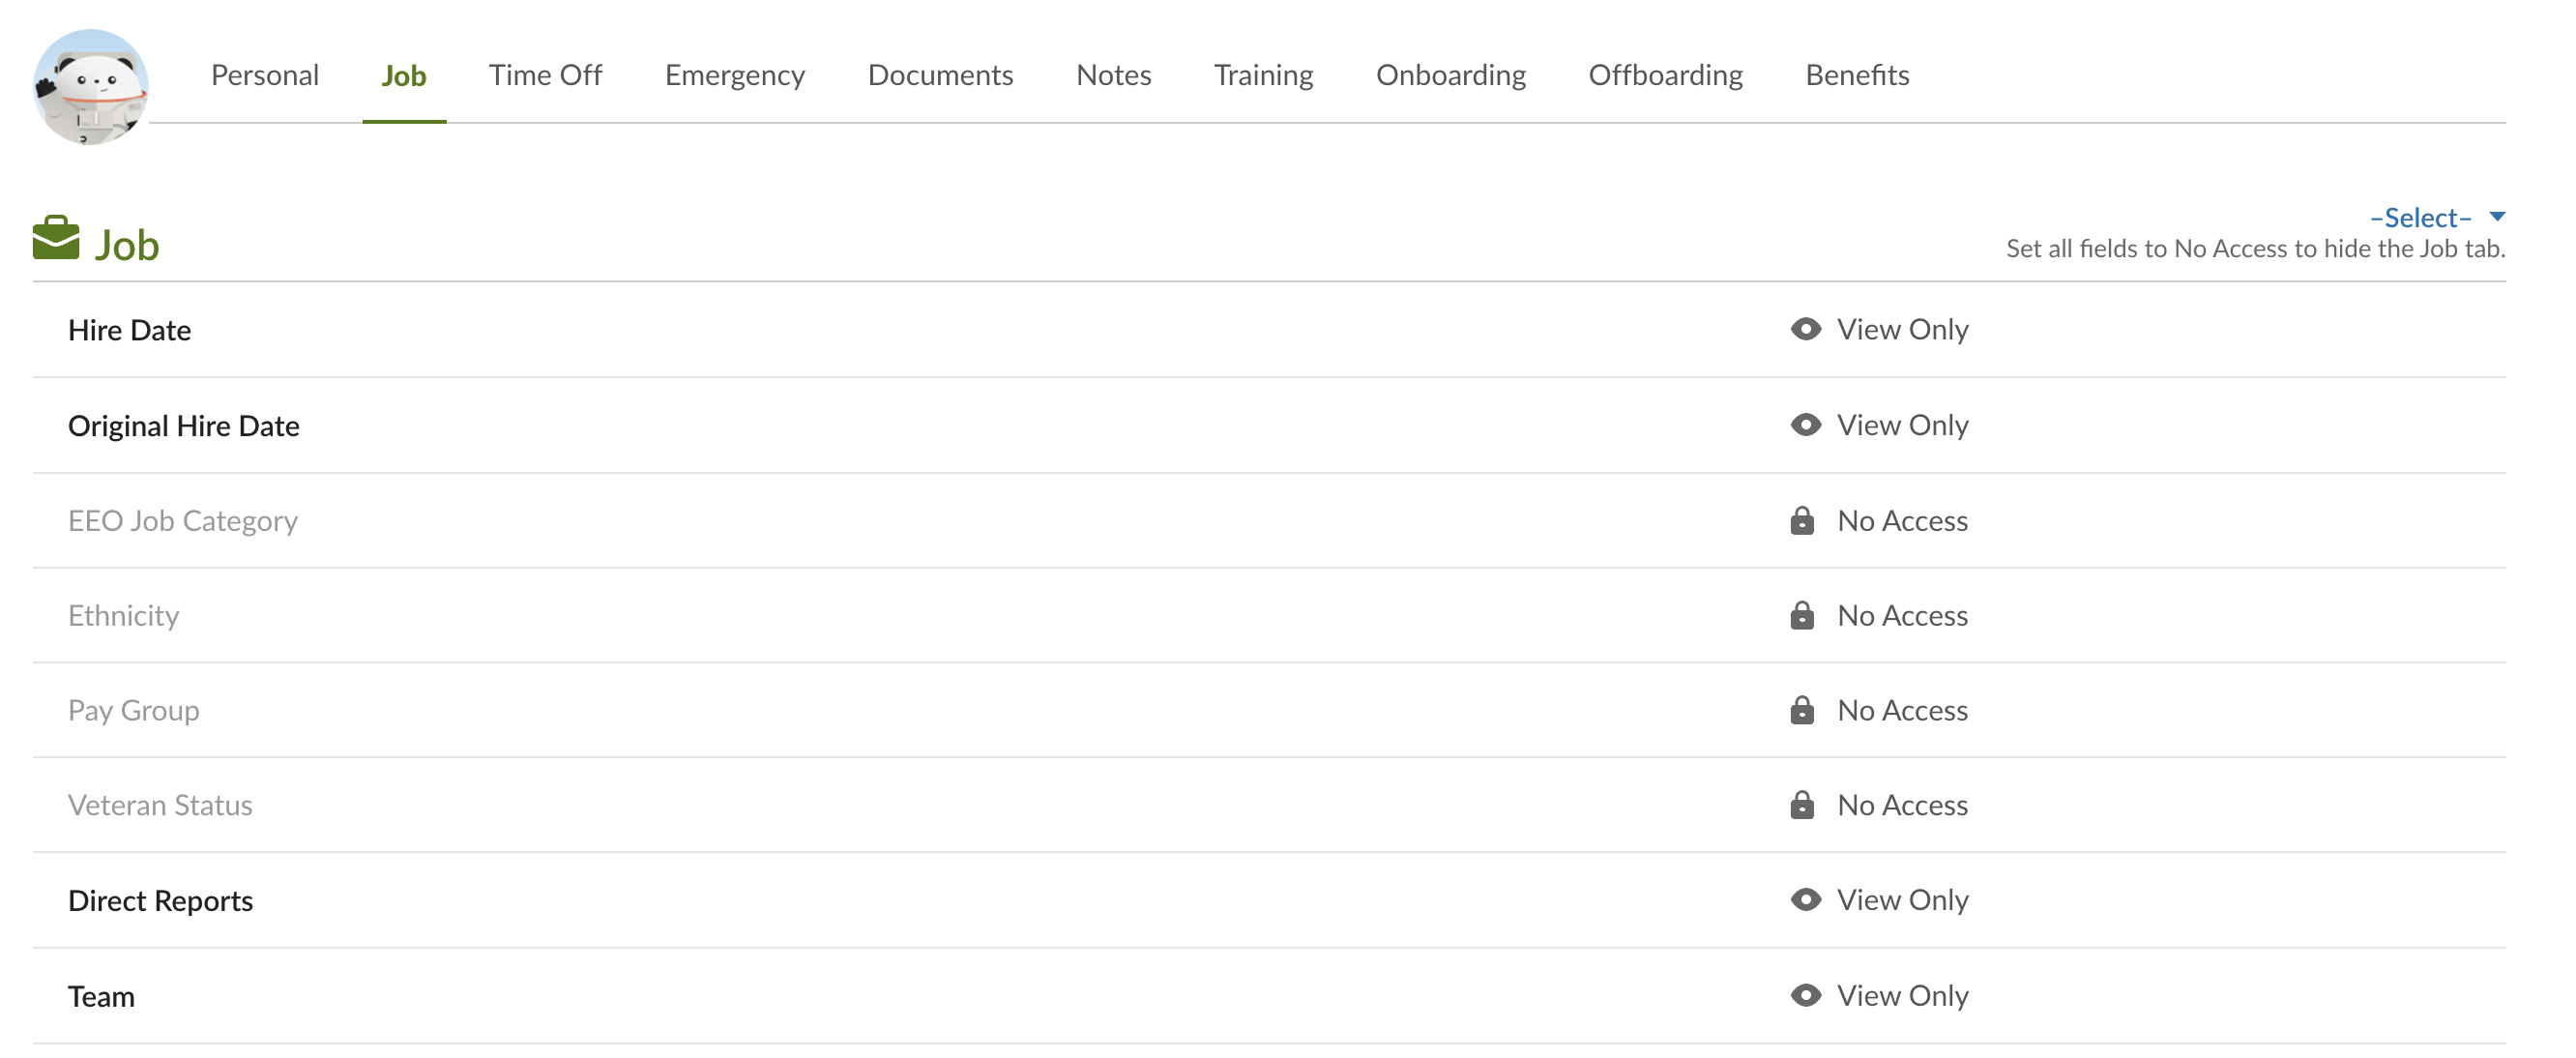Click the blue dropdown arrow beside Select
The width and height of the screenshot is (2576, 1058).
tap(2497, 217)
